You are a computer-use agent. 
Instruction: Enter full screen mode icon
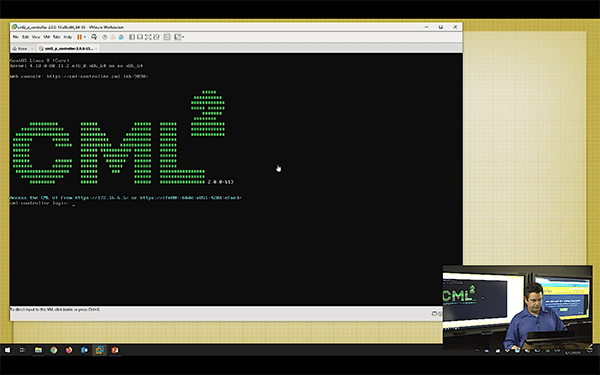(148, 37)
